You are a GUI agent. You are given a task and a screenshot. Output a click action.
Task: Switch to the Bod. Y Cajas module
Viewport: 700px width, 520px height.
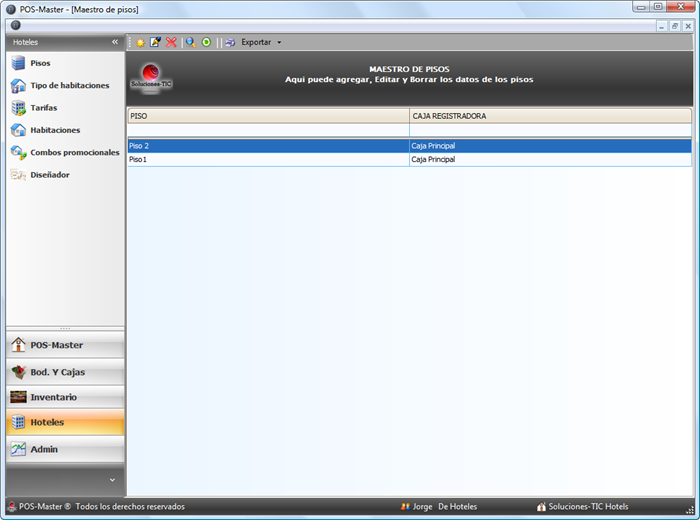coord(65,371)
